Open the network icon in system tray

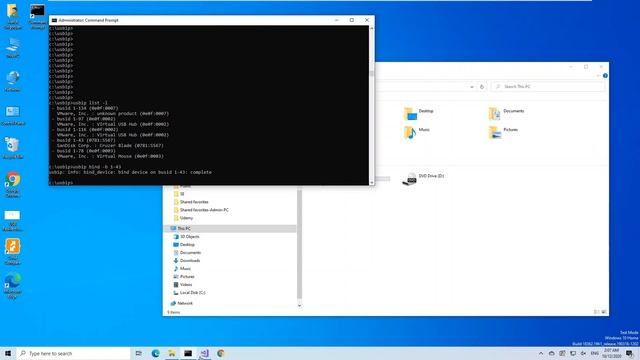pyautogui.click(x=573, y=353)
